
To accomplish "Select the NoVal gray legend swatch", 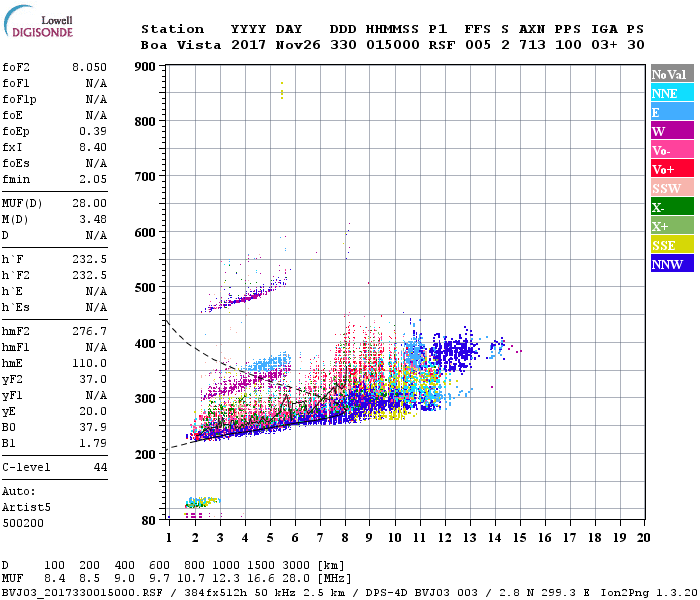I will click(x=672, y=74).
